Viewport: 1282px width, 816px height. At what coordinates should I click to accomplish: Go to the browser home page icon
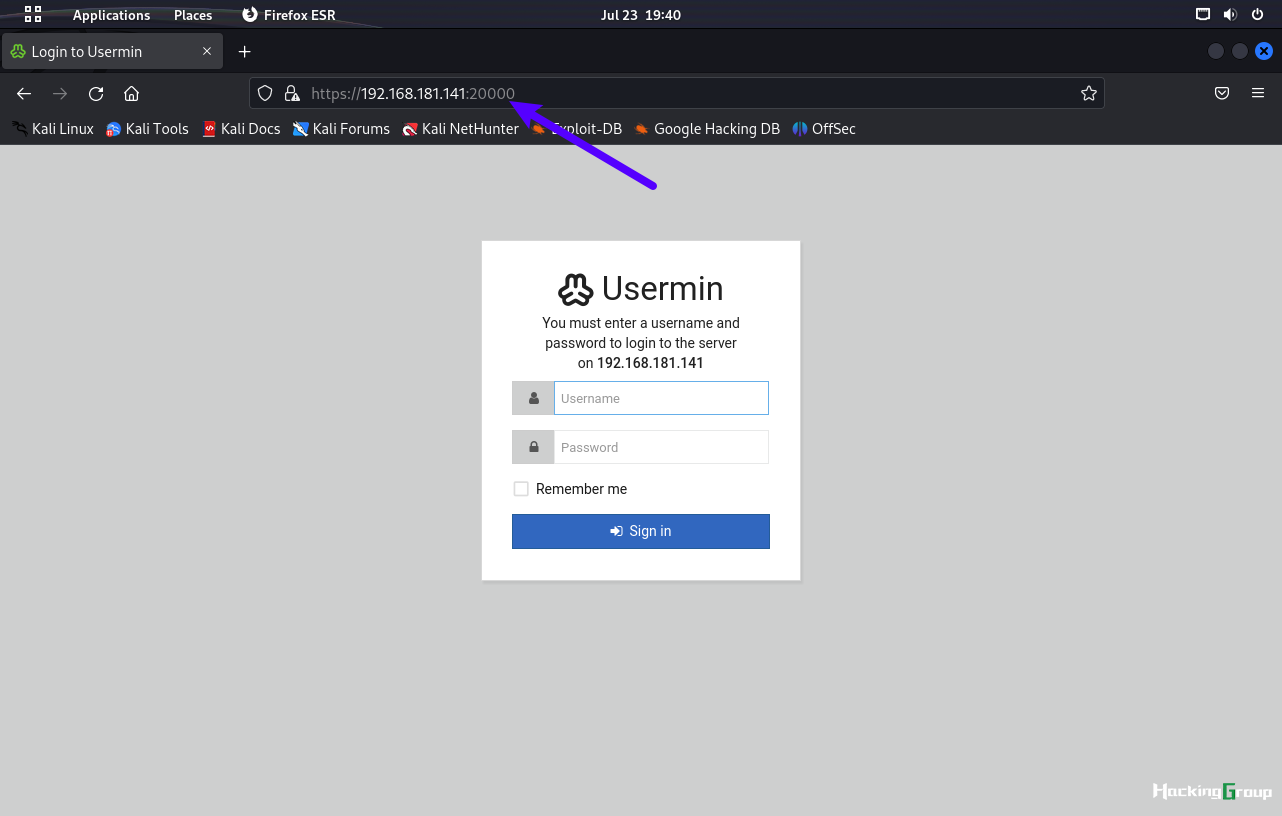pyautogui.click(x=131, y=94)
